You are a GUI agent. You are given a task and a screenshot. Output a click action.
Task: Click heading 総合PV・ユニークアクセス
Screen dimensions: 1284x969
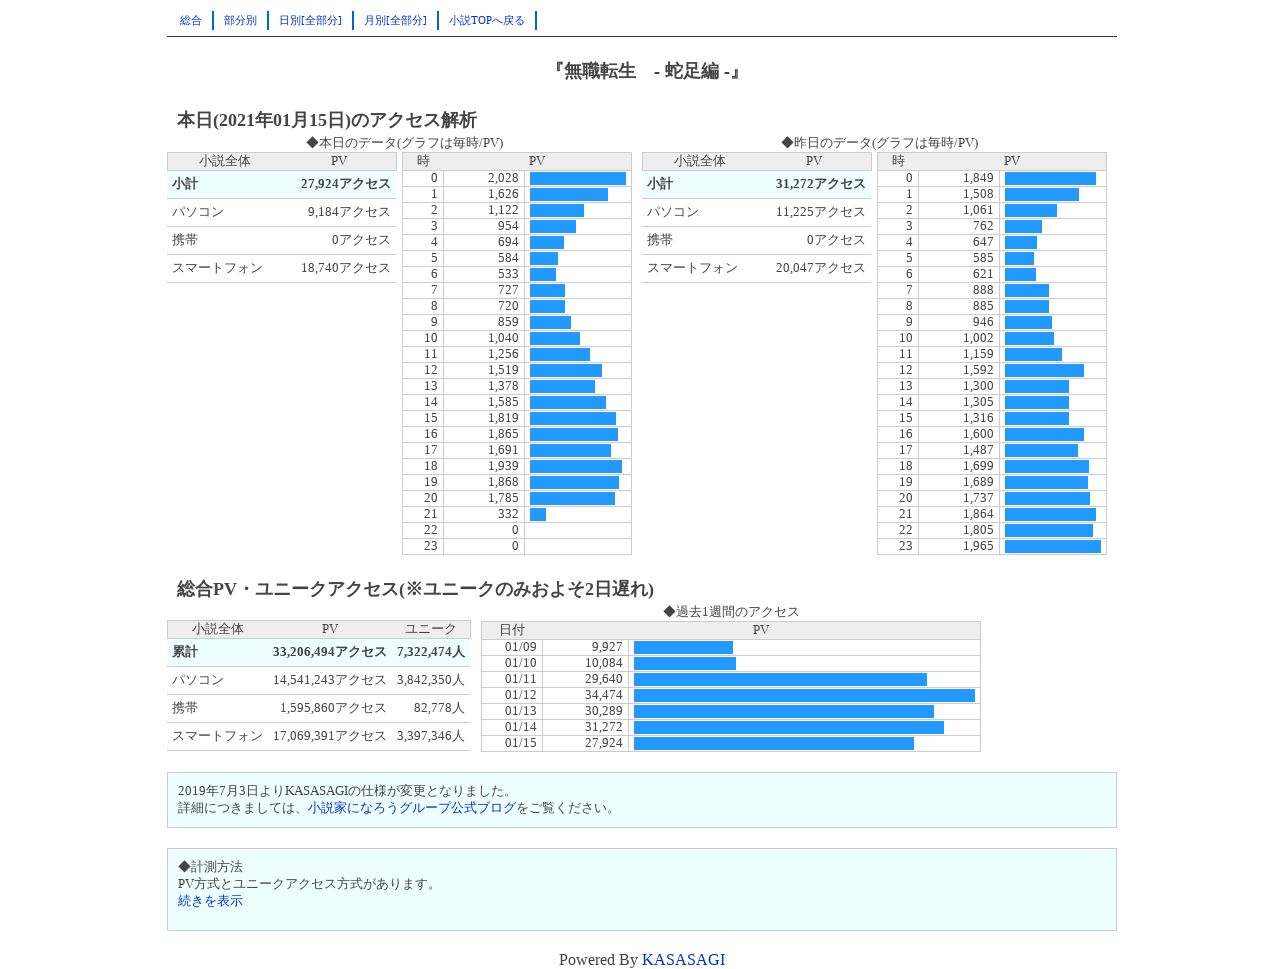coord(415,589)
